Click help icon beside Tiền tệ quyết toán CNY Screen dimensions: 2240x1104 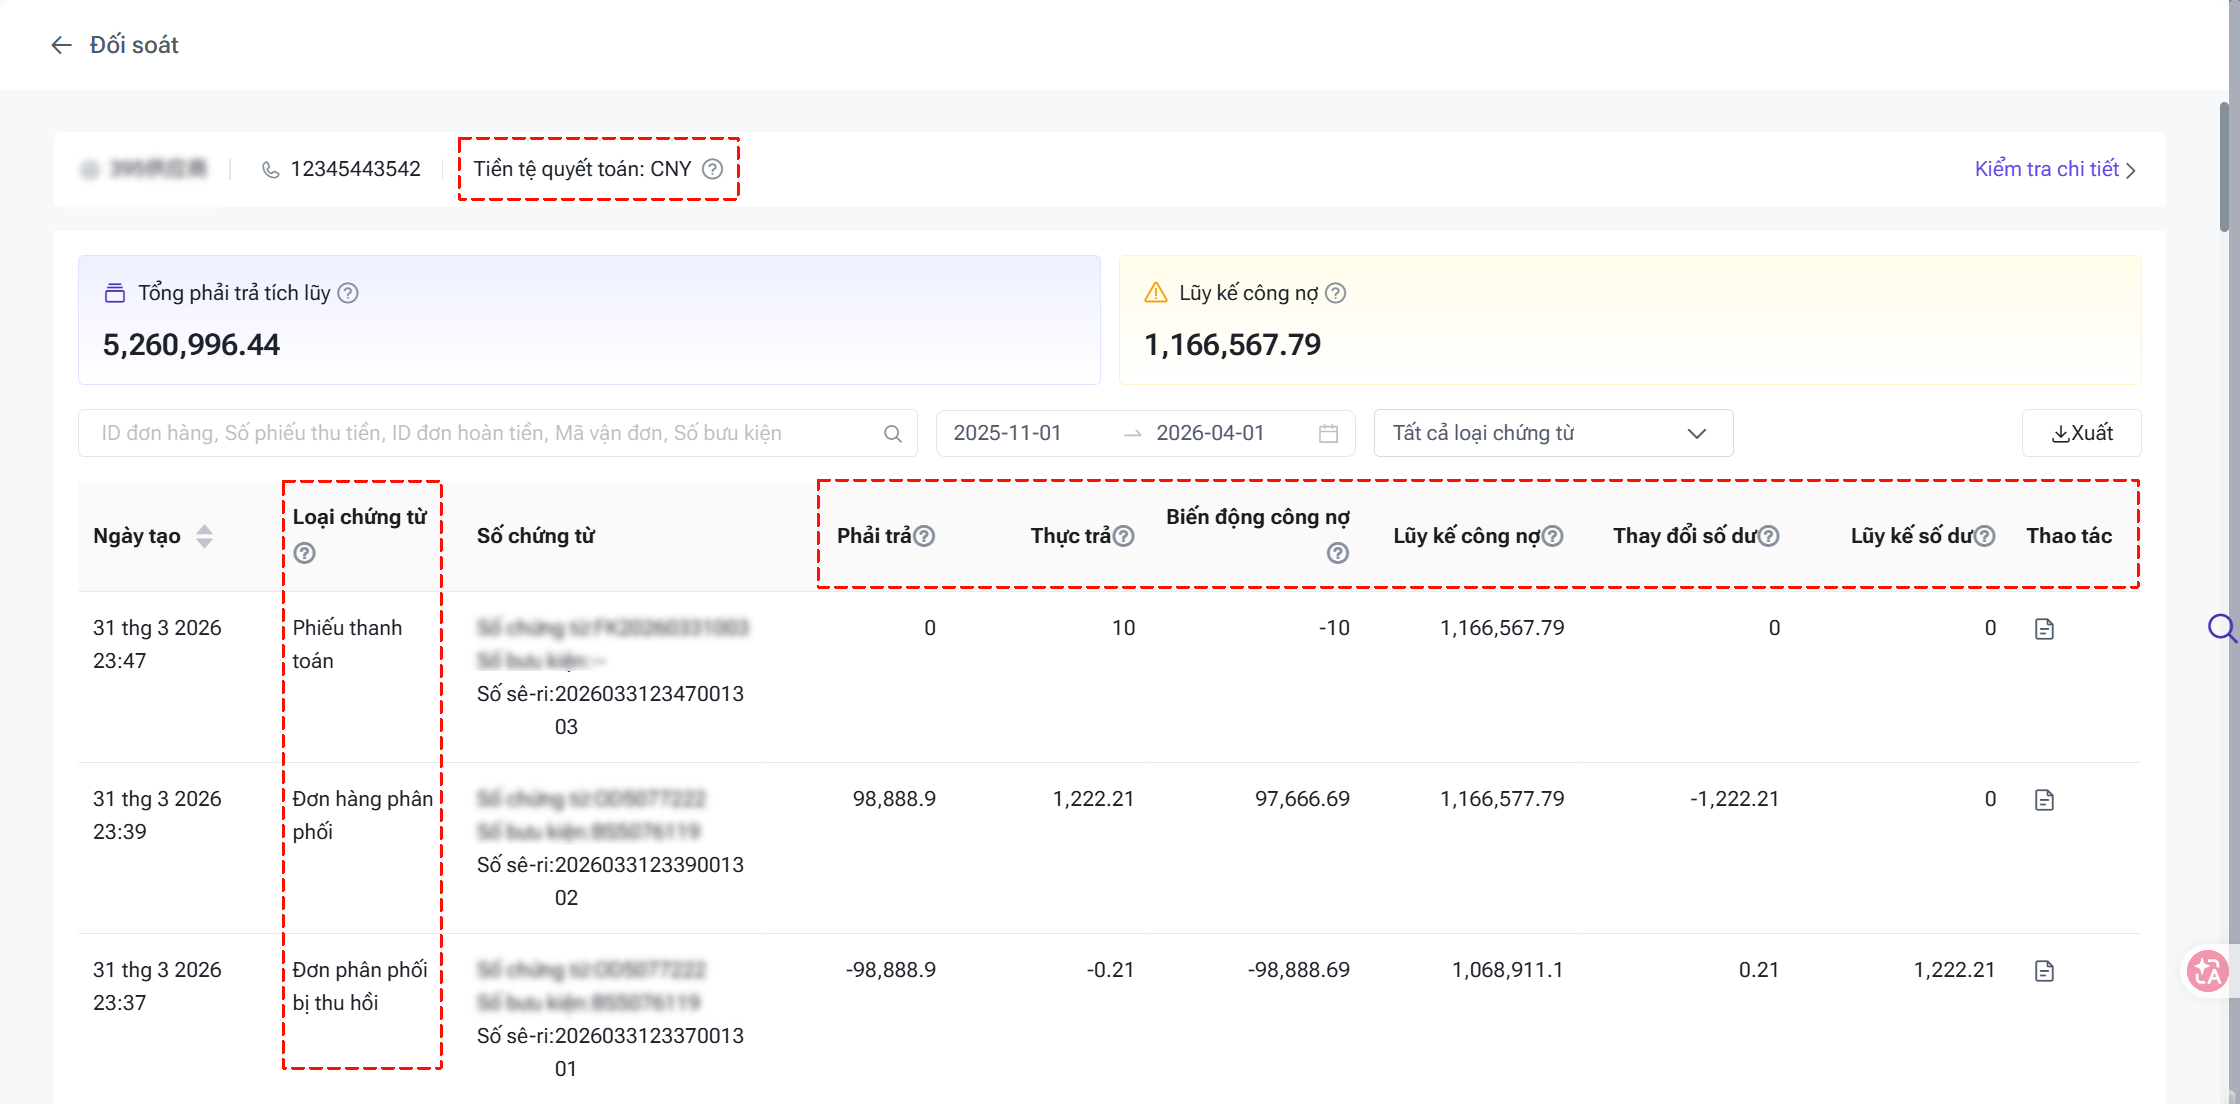click(x=712, y=169)
